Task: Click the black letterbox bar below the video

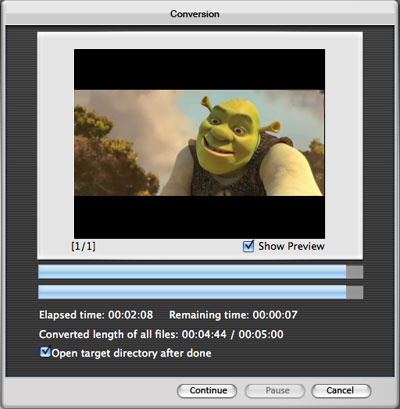Action: click(x=199, y=217)
